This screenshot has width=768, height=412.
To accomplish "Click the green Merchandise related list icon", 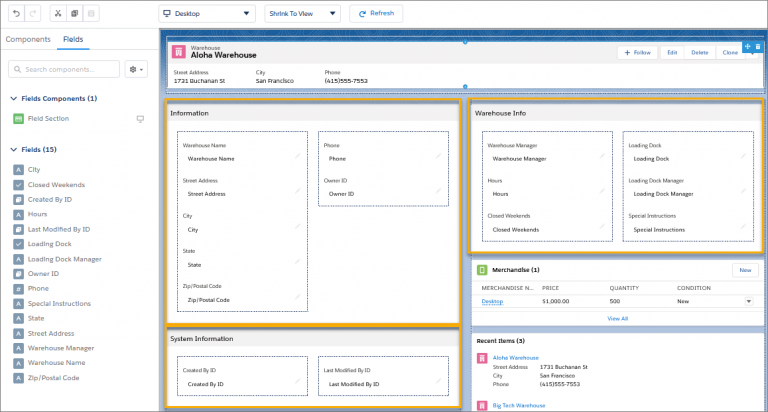I will point(481,270).
